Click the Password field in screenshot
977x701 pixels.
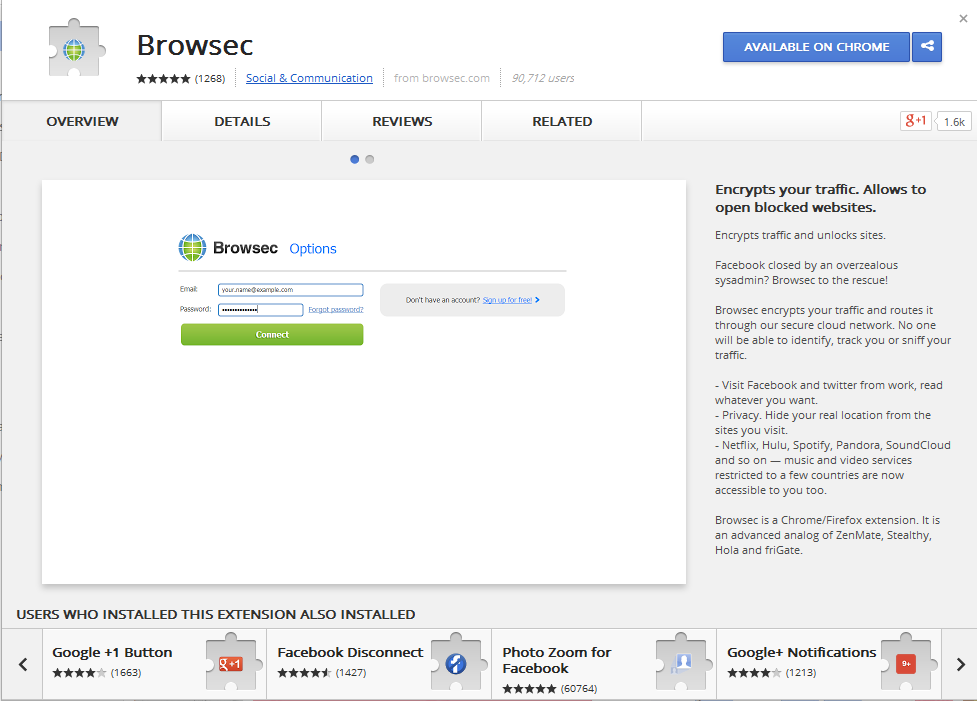click(x=260, y=310)
